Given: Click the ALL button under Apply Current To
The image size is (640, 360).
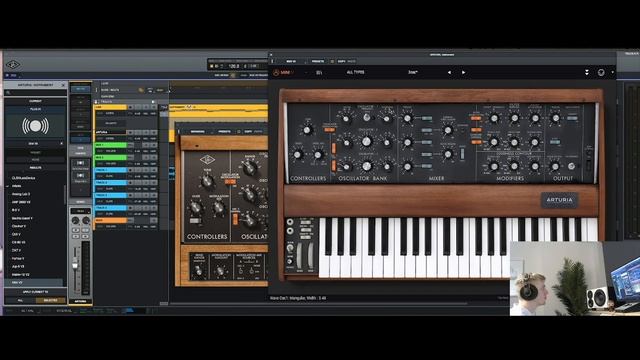Looking at the screenshot, I should coord(20,300).
